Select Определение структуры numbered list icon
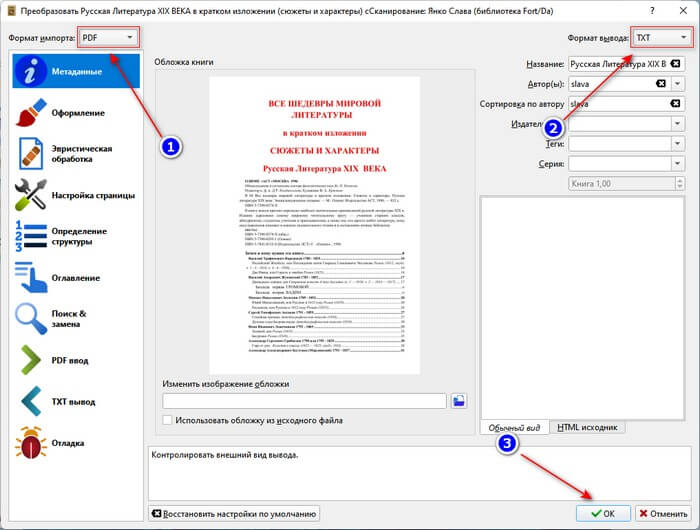Viewport: 700px width, 530px height. pos(31,236)
